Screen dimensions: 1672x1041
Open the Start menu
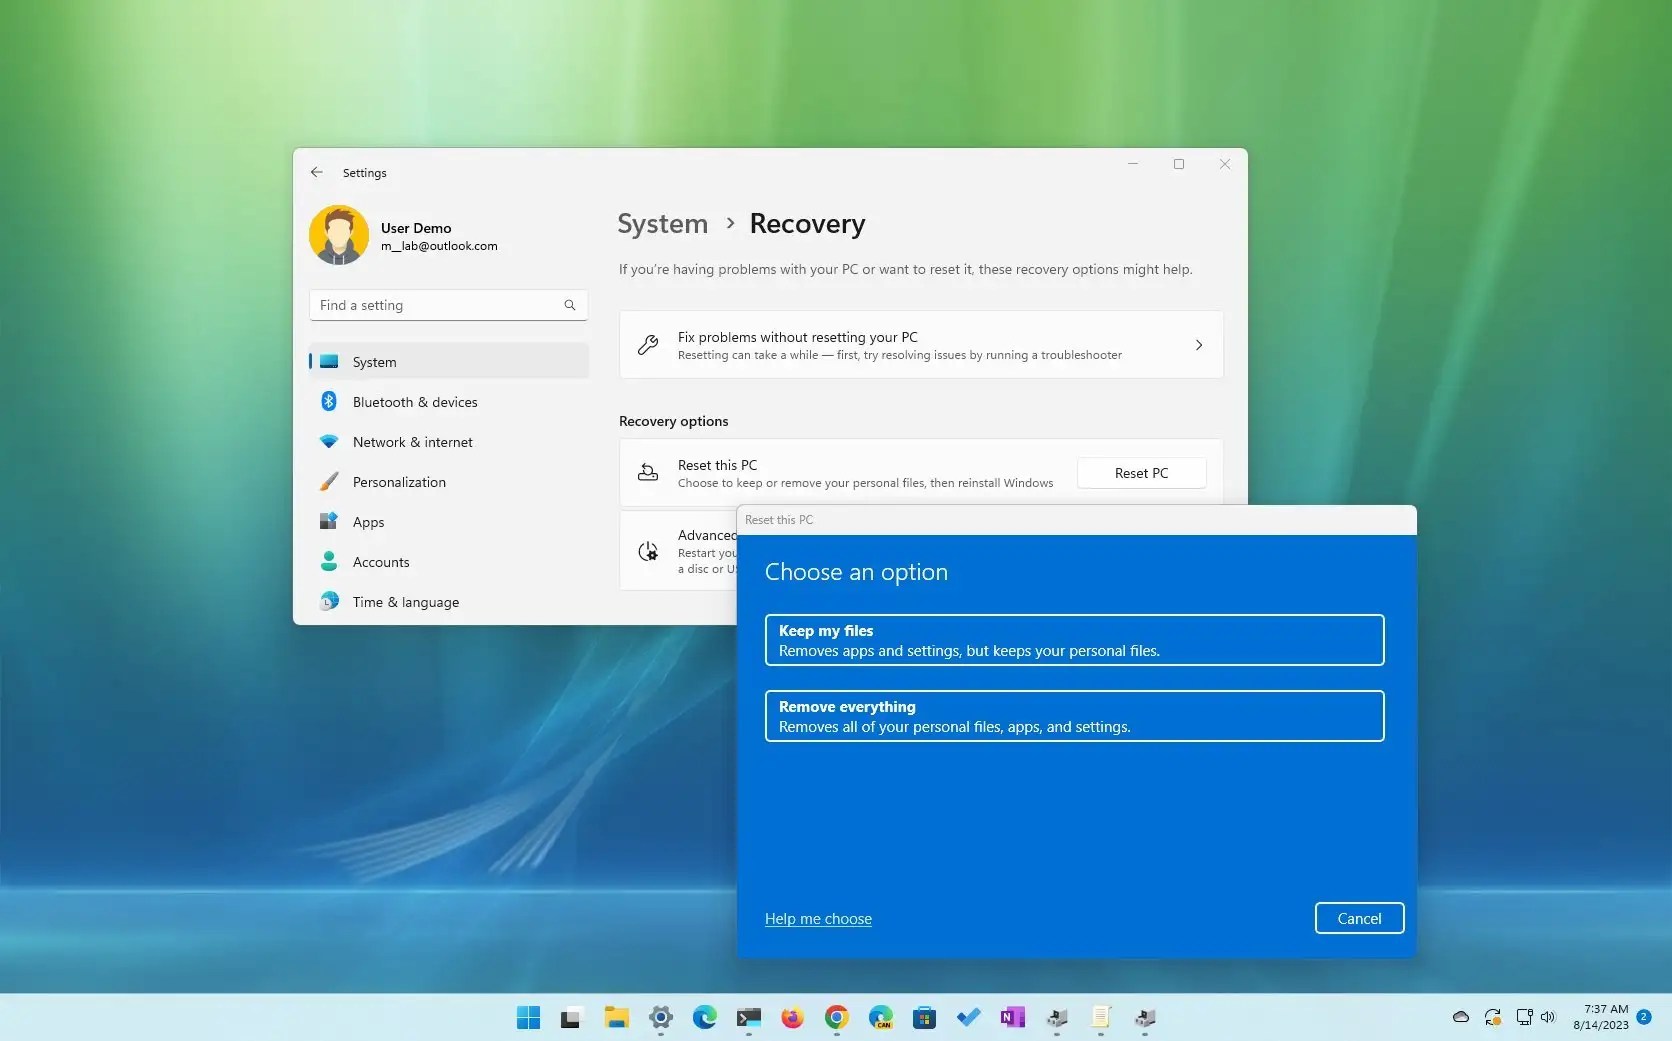[527, 1018]
